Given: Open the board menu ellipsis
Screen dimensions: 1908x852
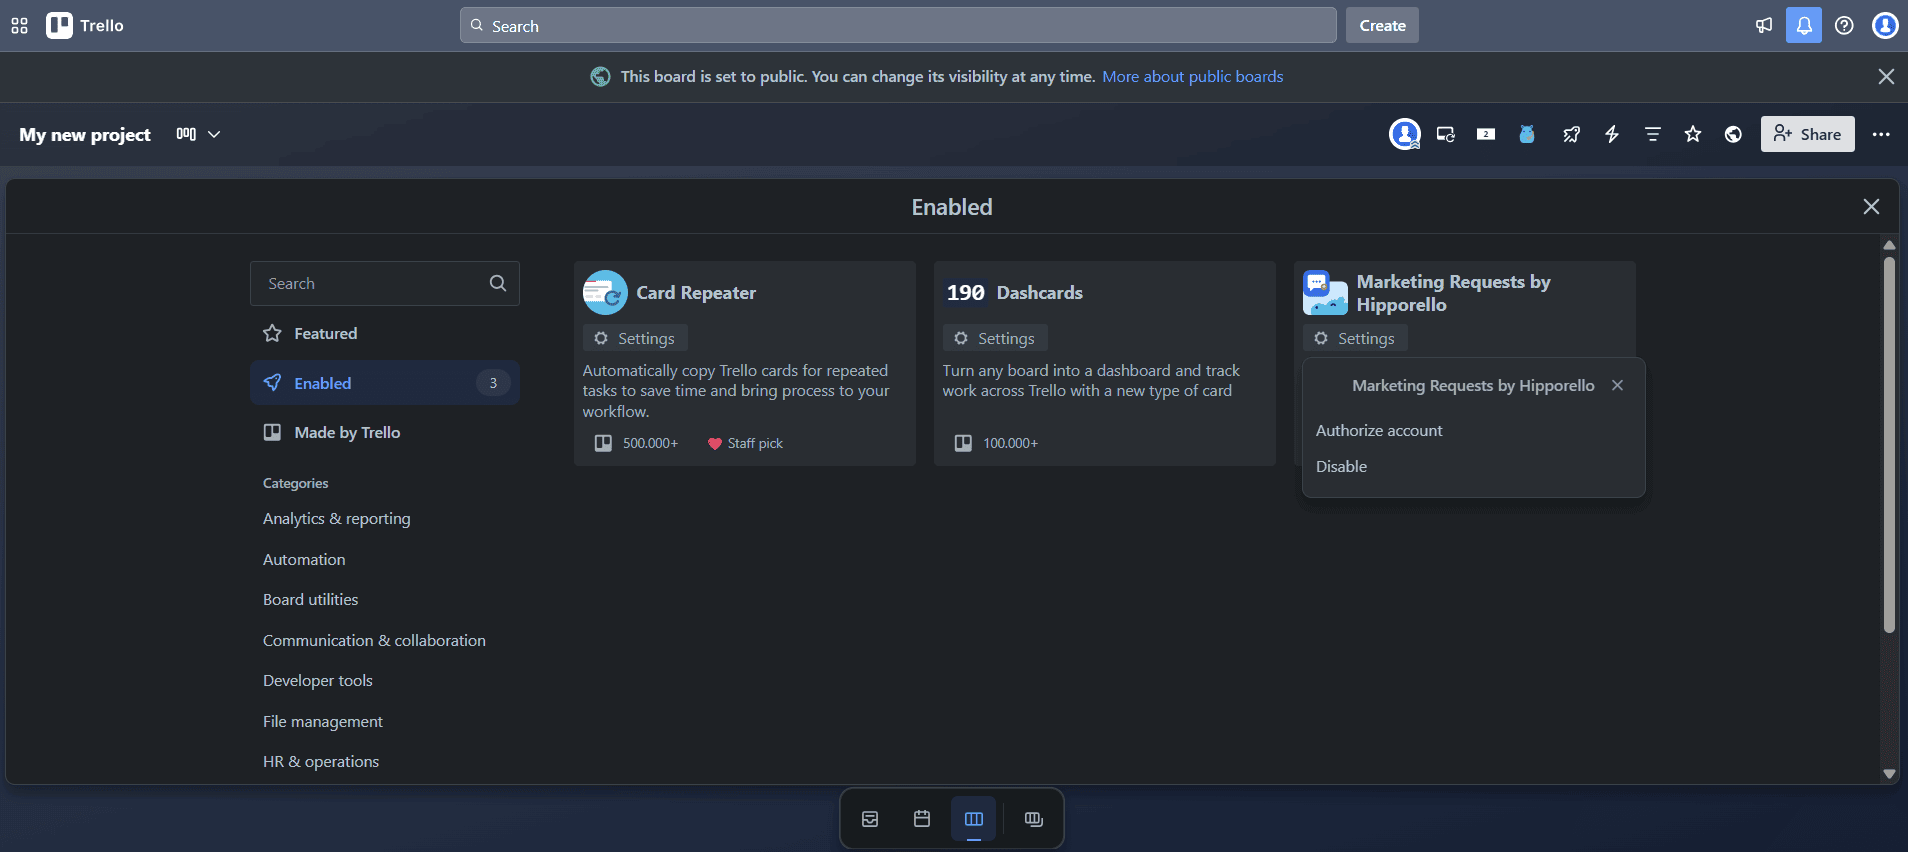Looking at the screenshot, I should click(x=1881, y=134).
